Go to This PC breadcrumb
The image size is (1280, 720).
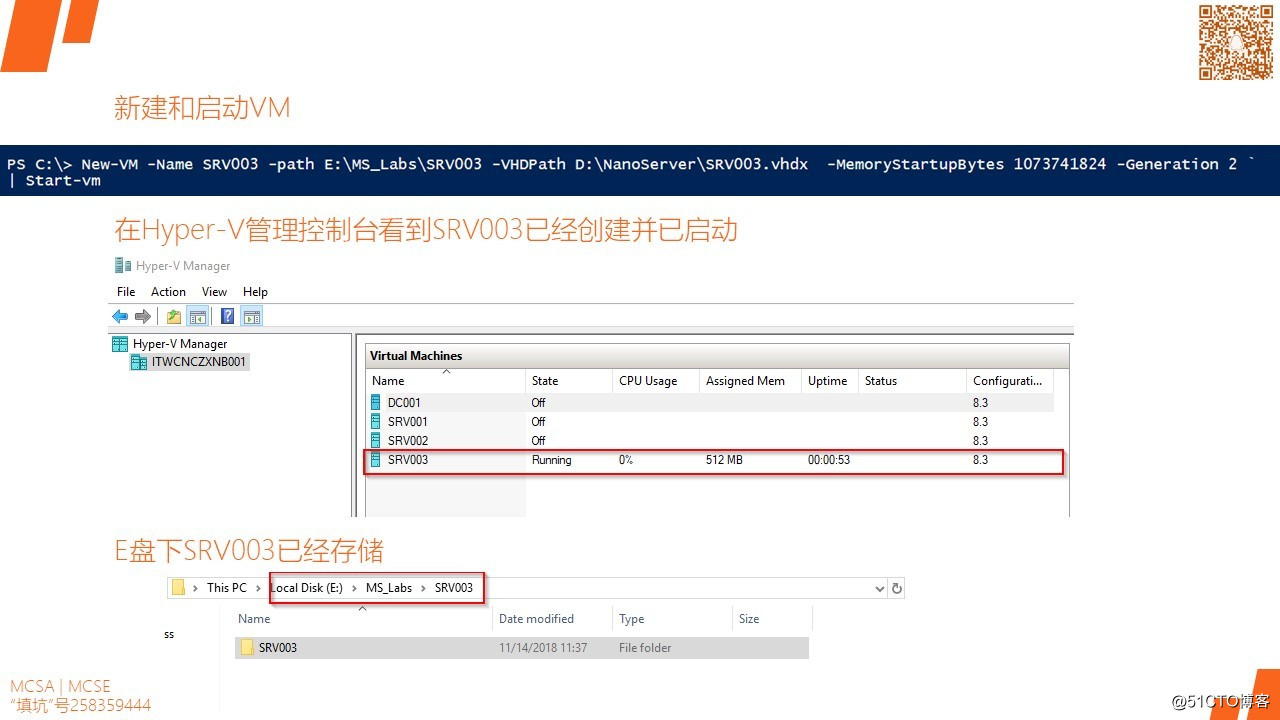click(x=226, y=588)
